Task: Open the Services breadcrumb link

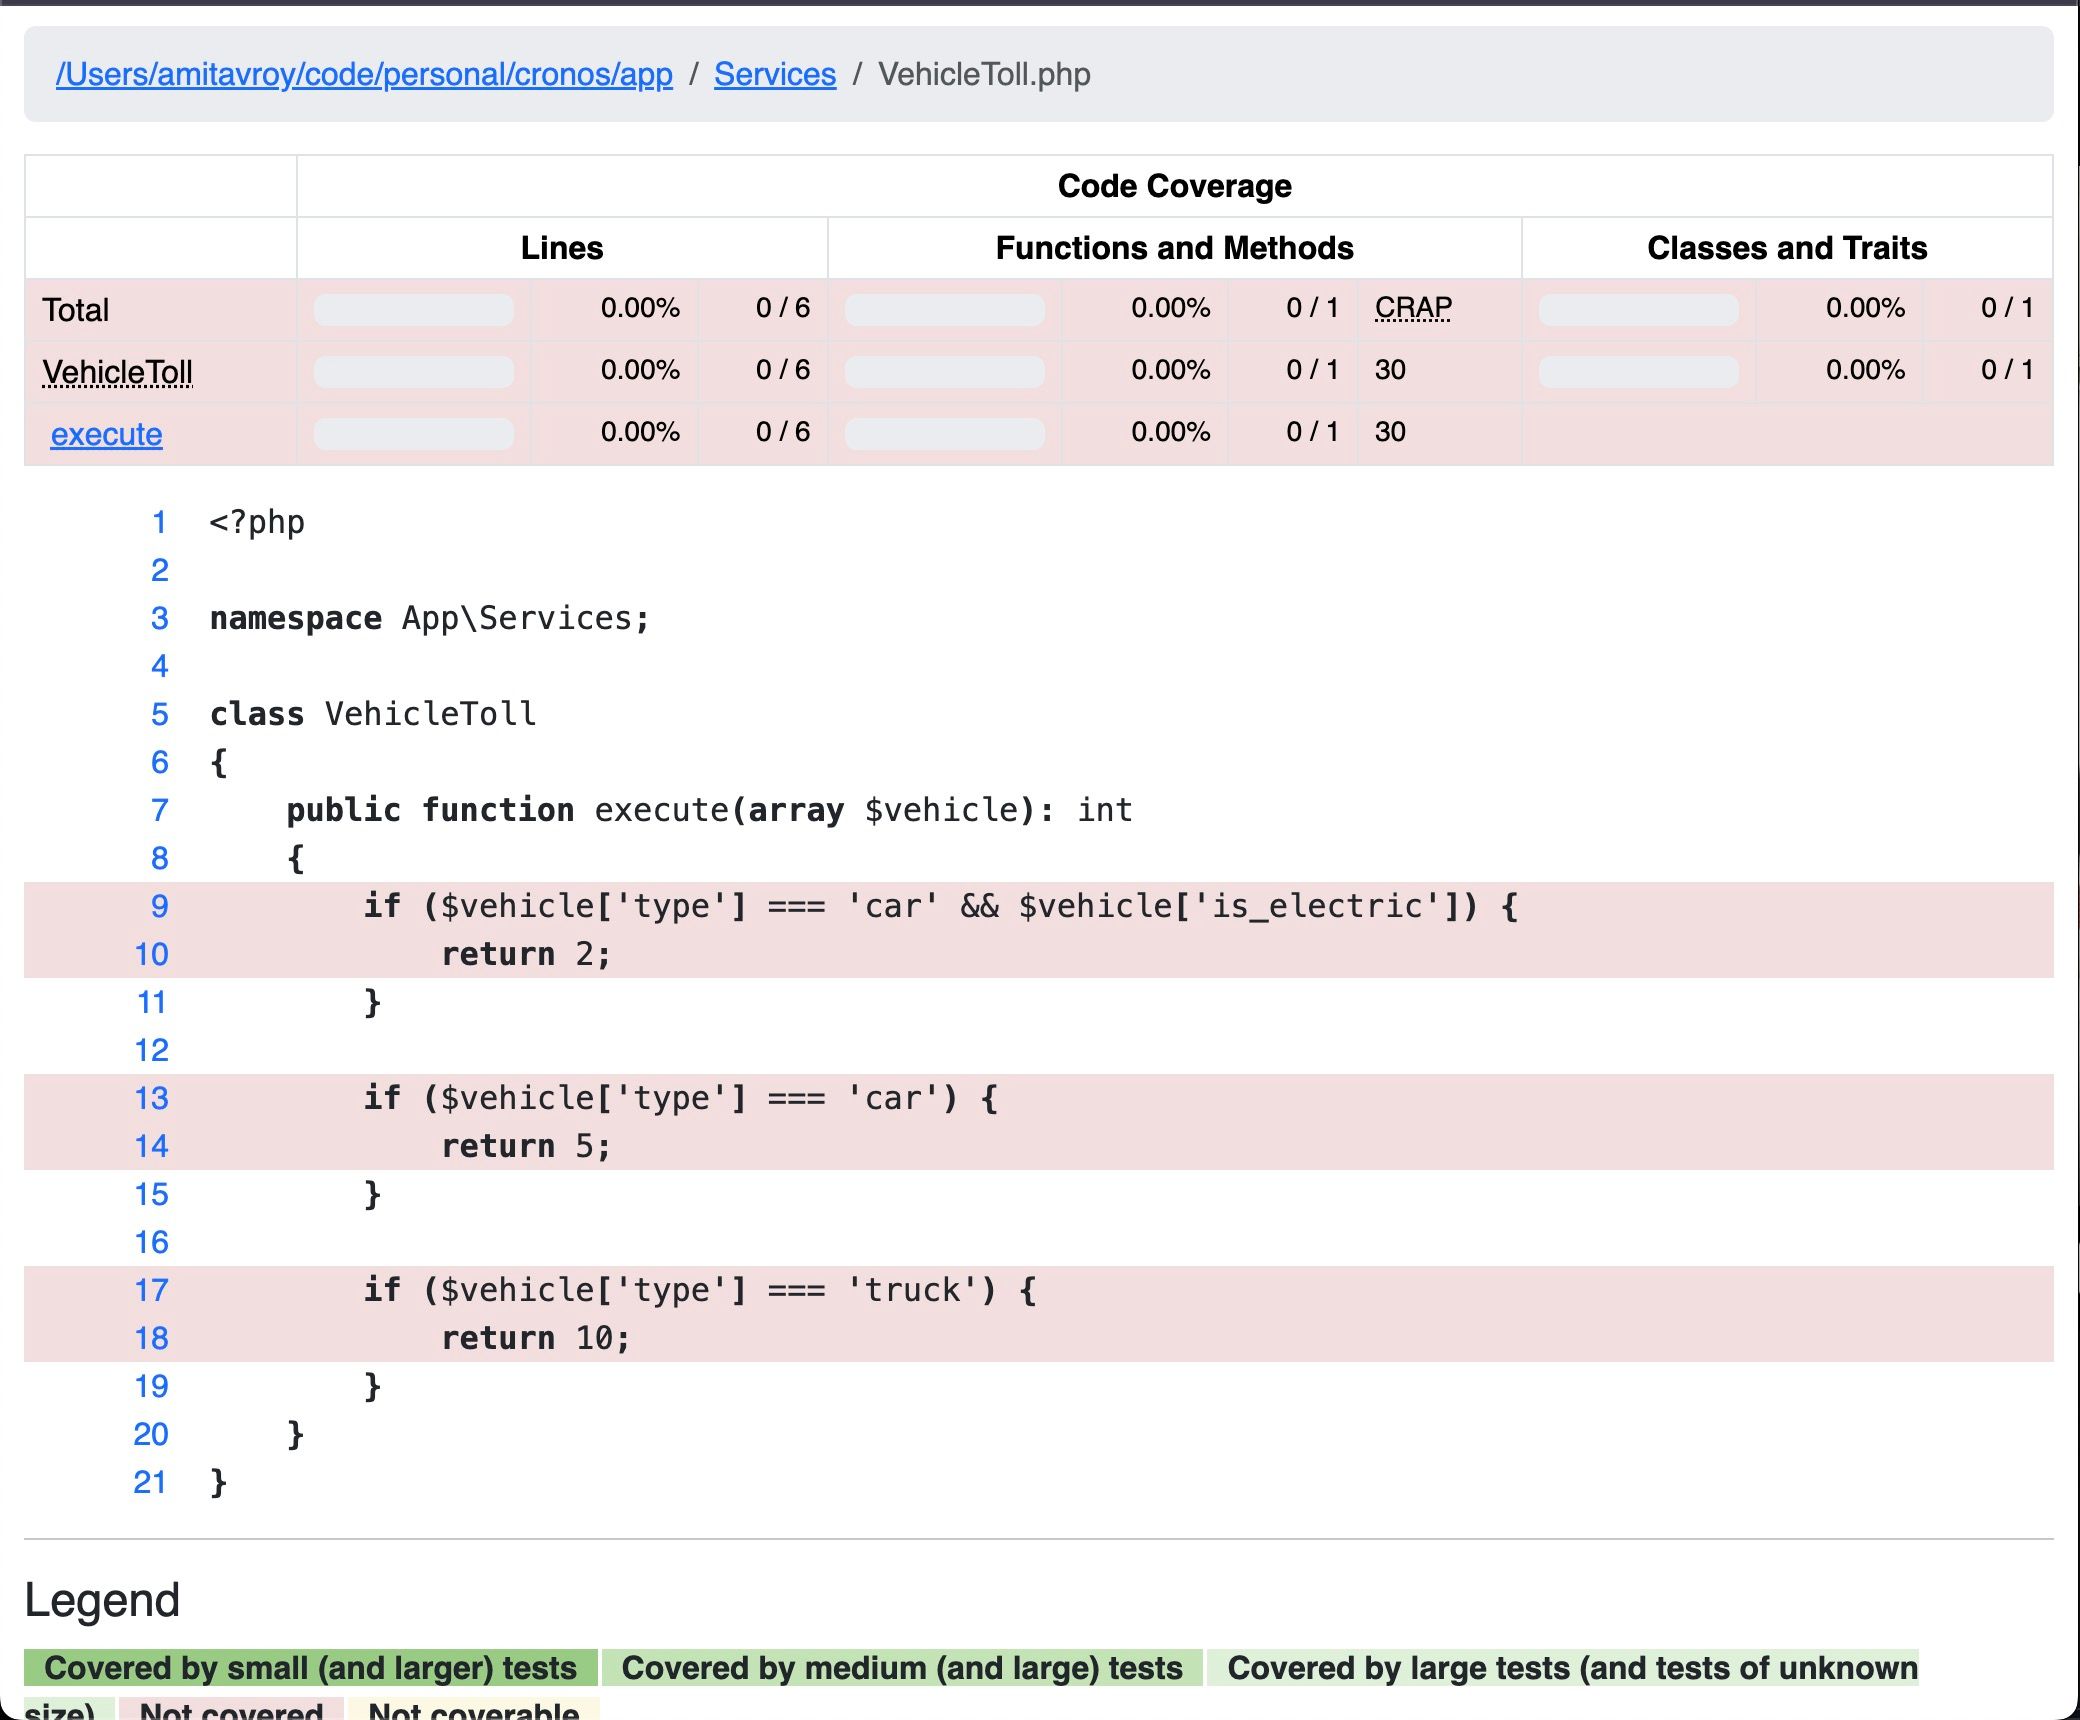Action: (x=775, y=74)
